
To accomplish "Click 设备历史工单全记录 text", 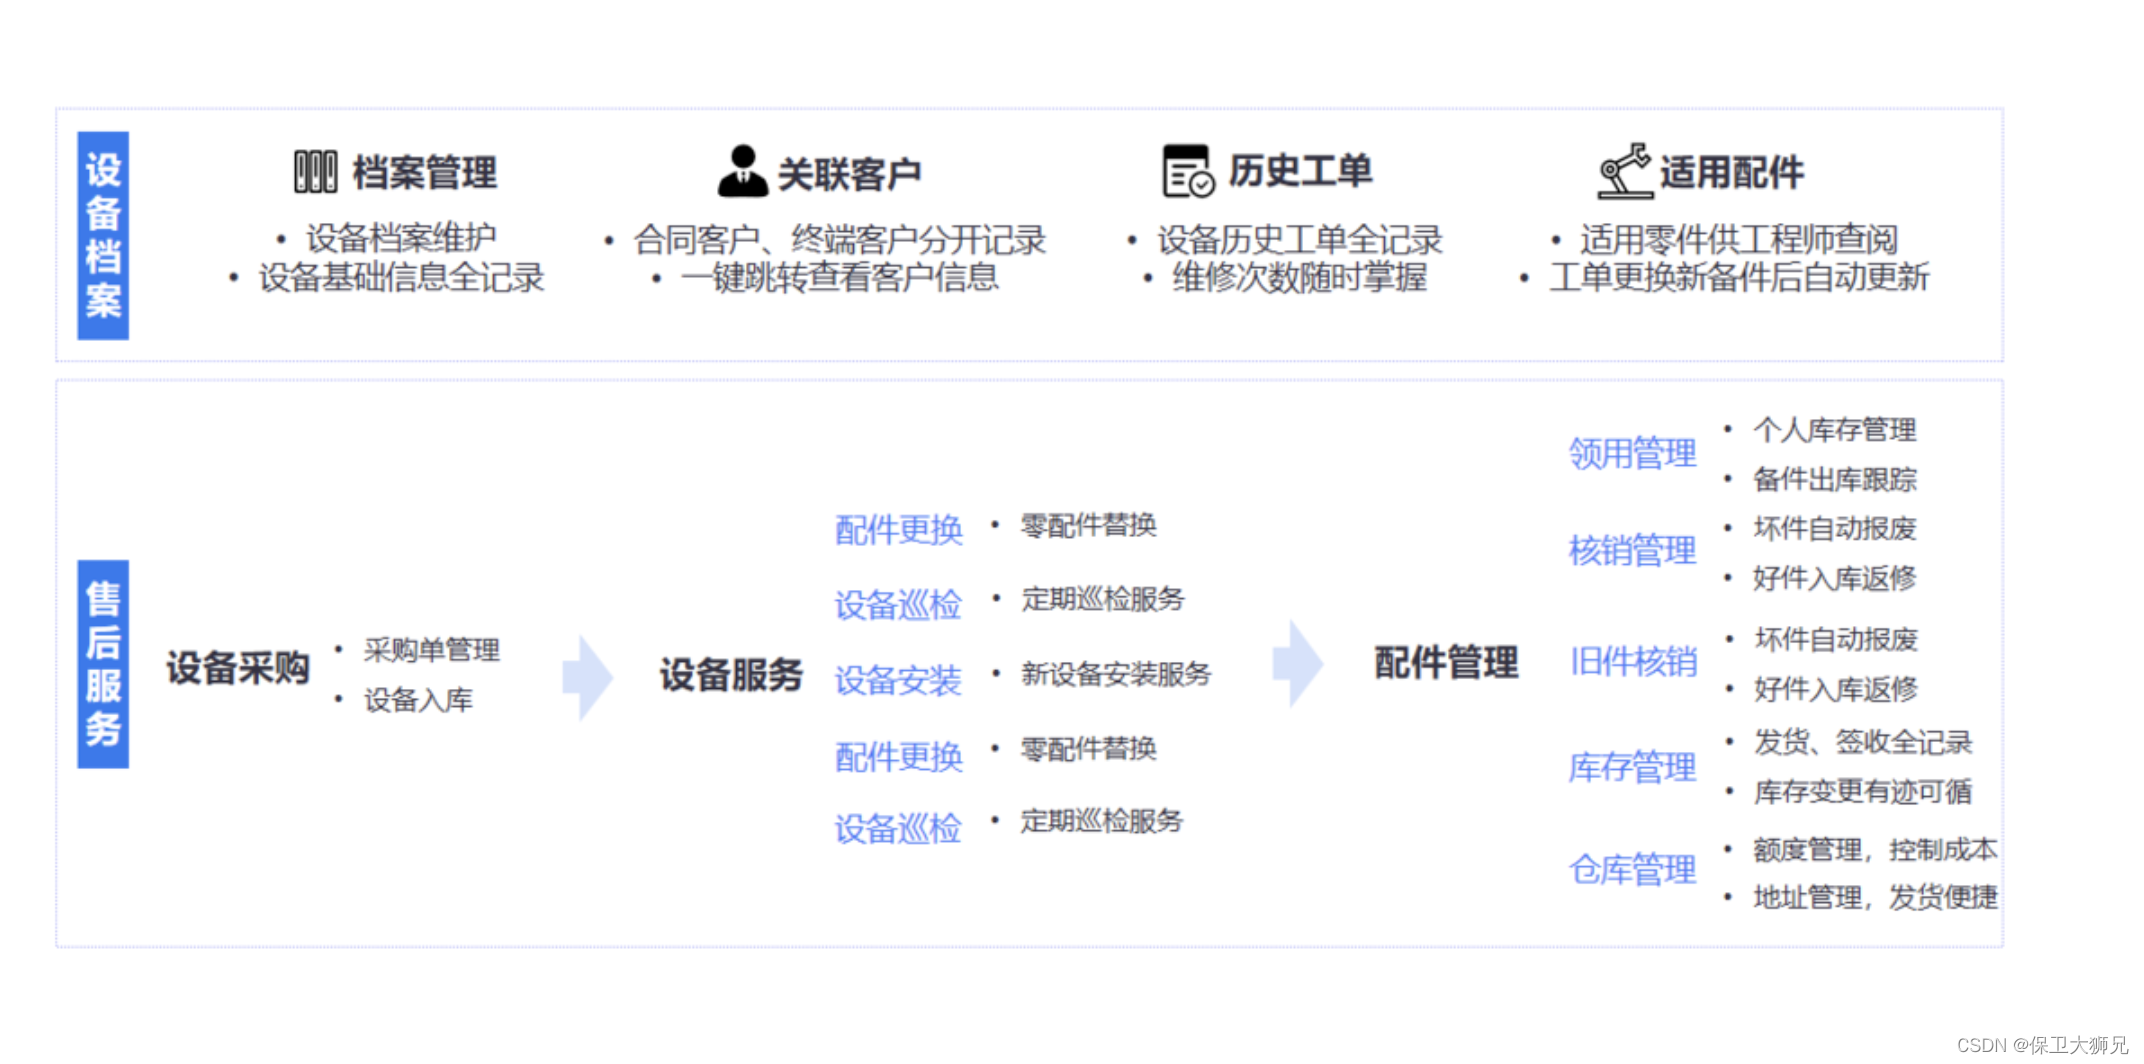I will (x=1300, y=240).
